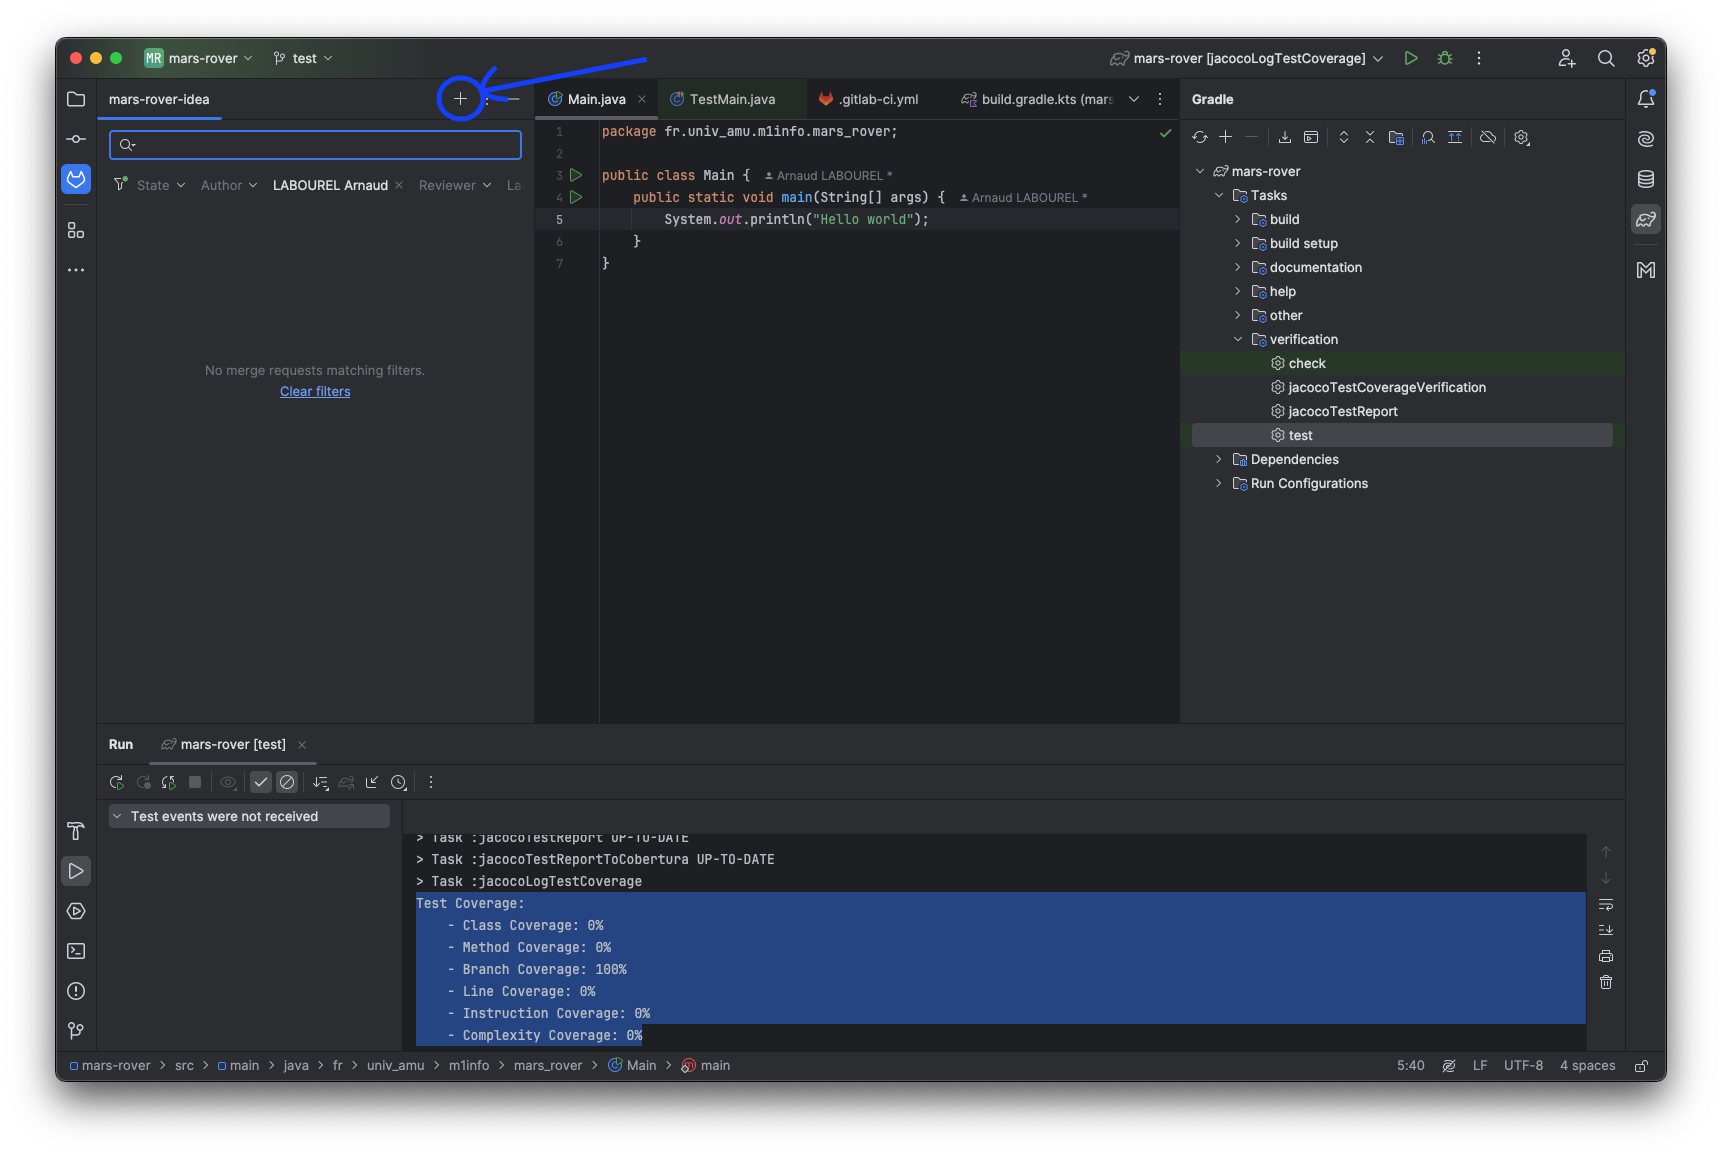
Task: Open the Reviewer filter dropdown
Action: point(455,185)
